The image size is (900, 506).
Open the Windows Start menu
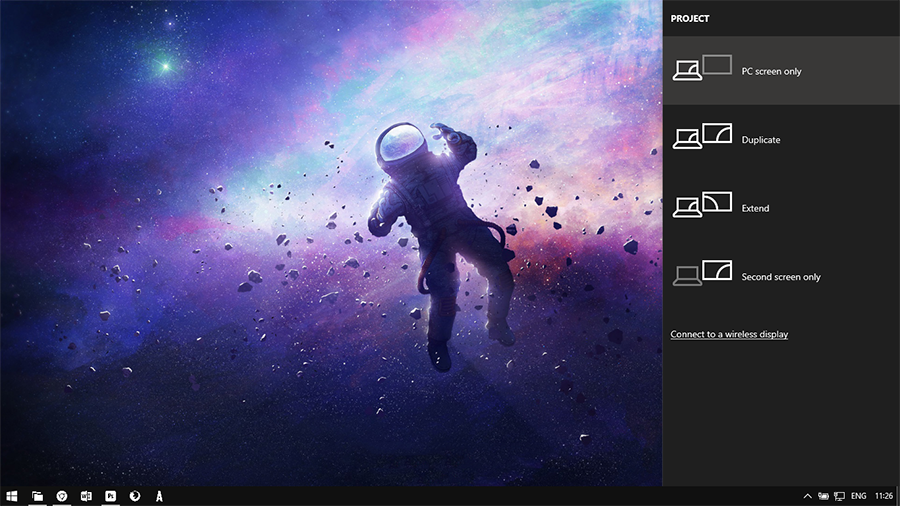11,496
